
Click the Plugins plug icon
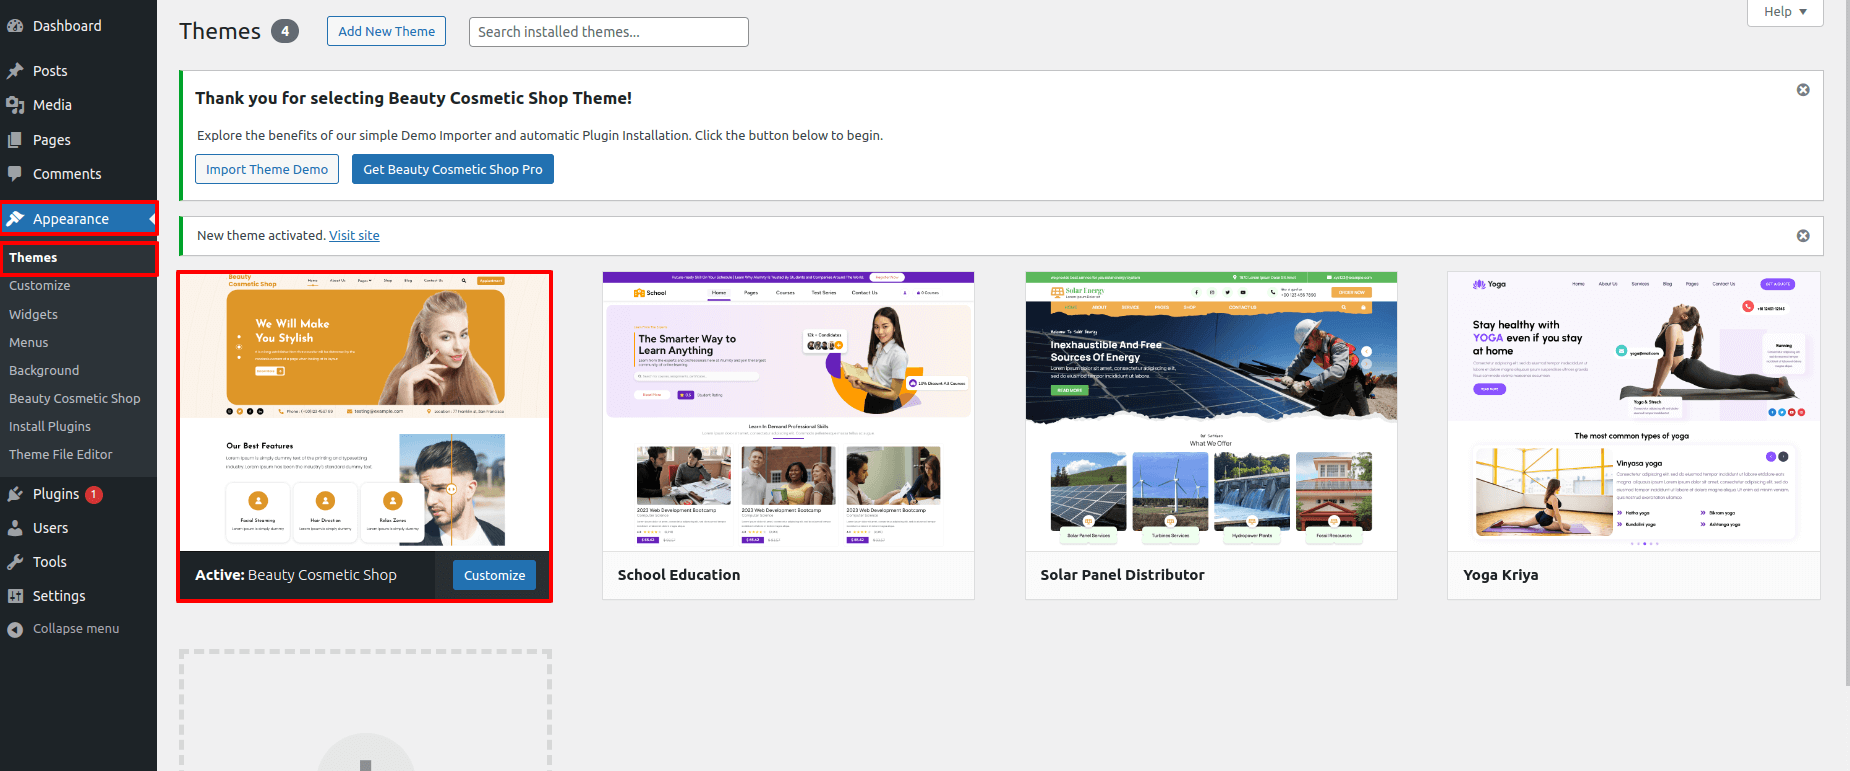(15, 494)
